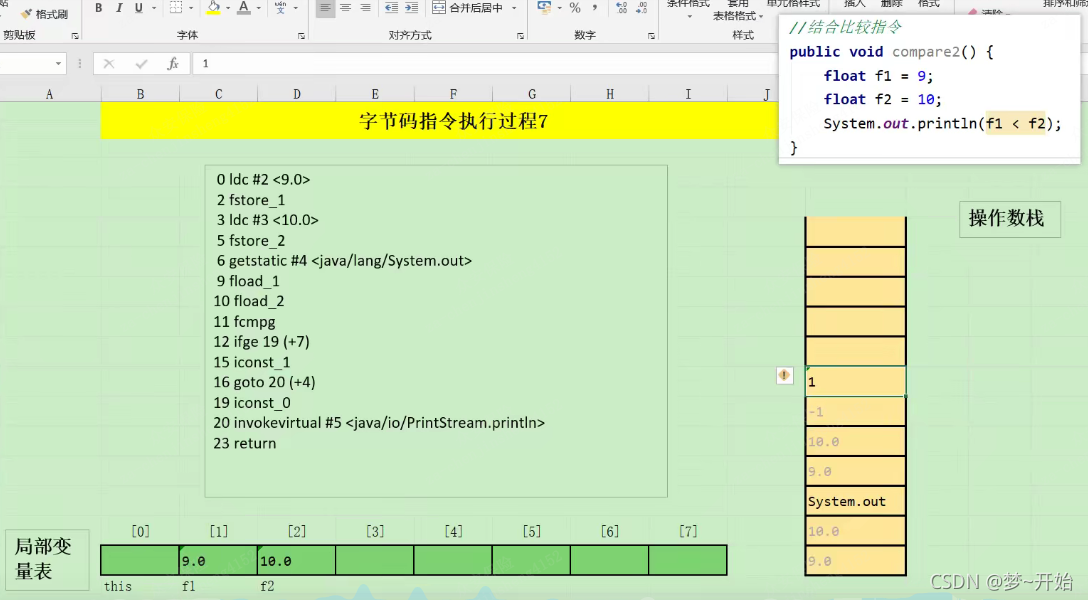Click Merge and Center (合并后居中)
This screenshot has width=1088, height=600.
point(468,8)
